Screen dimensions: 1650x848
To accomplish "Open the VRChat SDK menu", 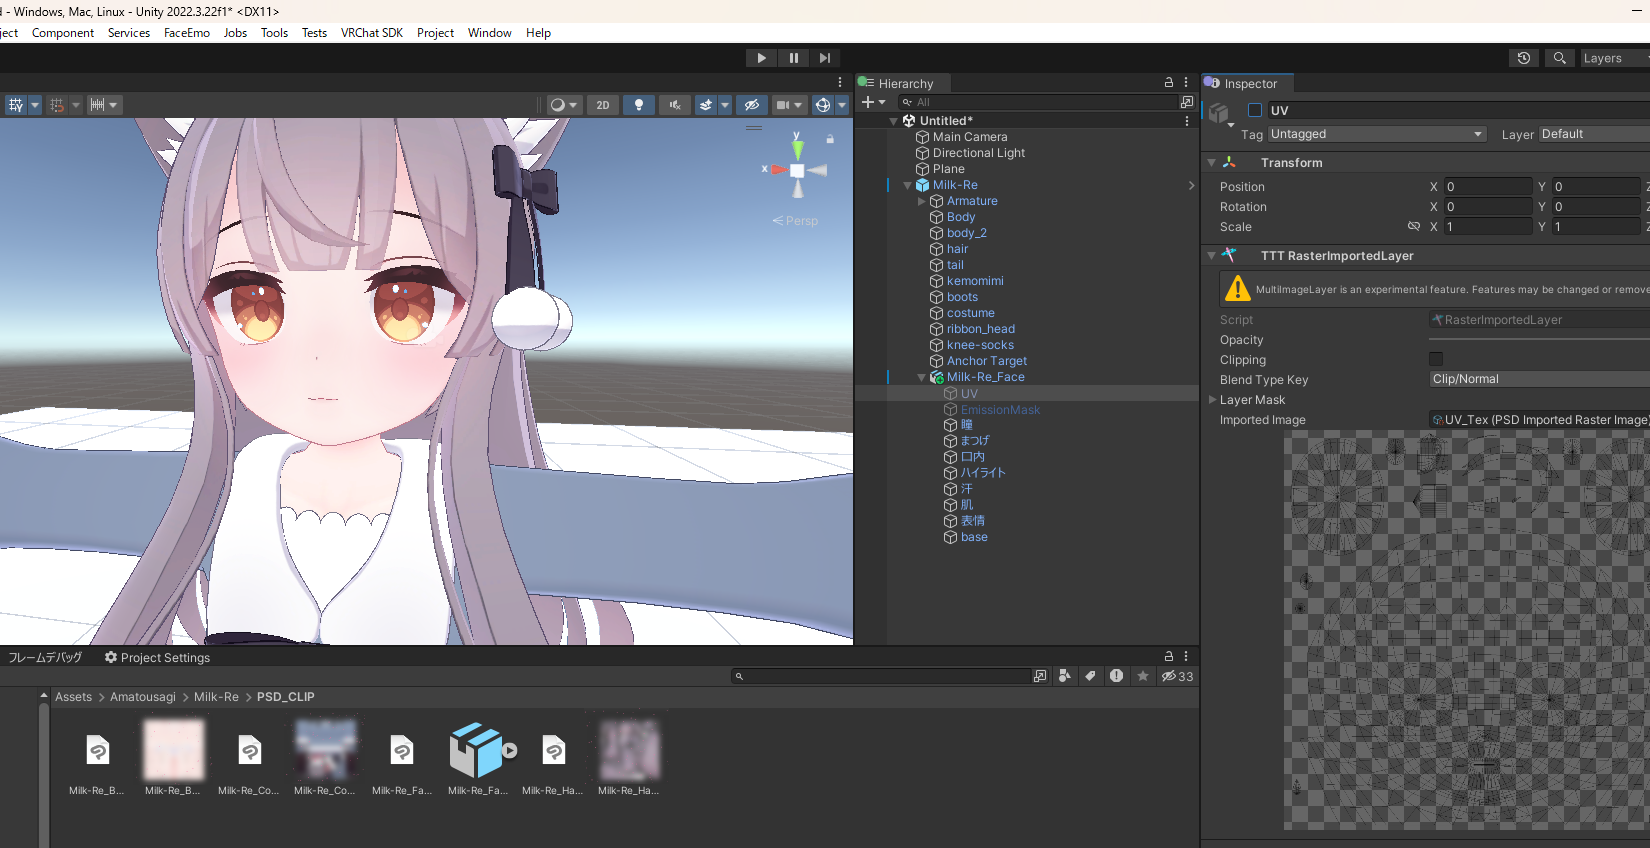I will pos(371,33).
